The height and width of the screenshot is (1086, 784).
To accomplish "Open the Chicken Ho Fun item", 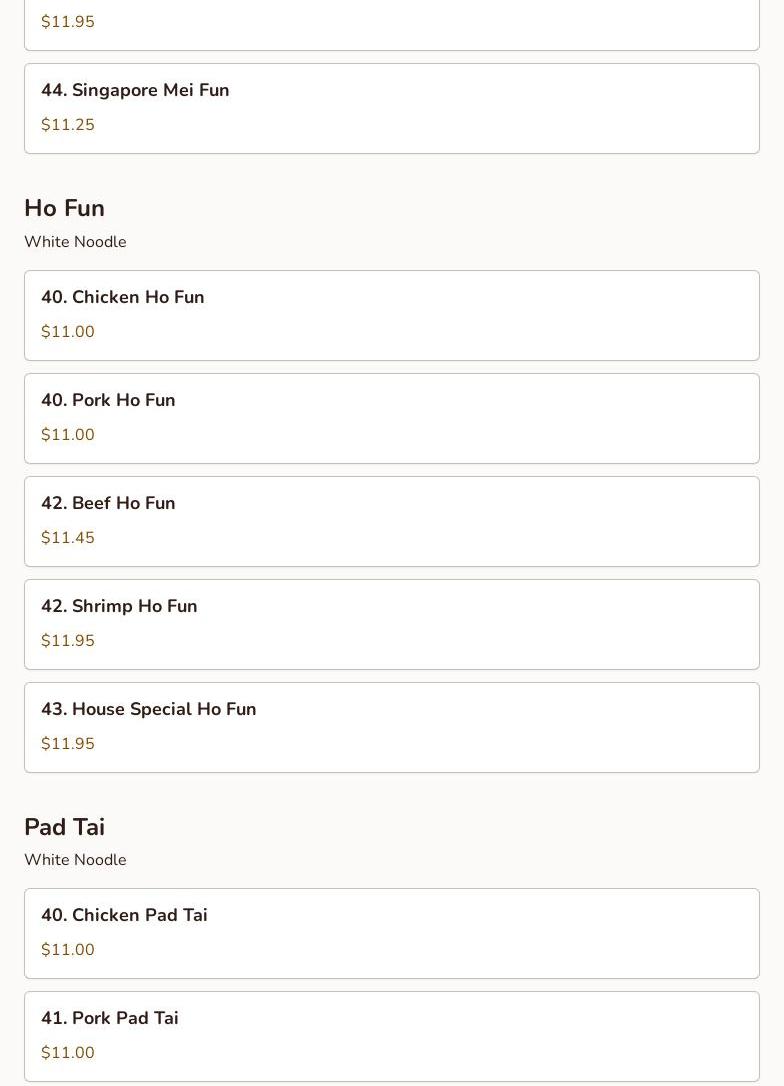I will point(391,315).
